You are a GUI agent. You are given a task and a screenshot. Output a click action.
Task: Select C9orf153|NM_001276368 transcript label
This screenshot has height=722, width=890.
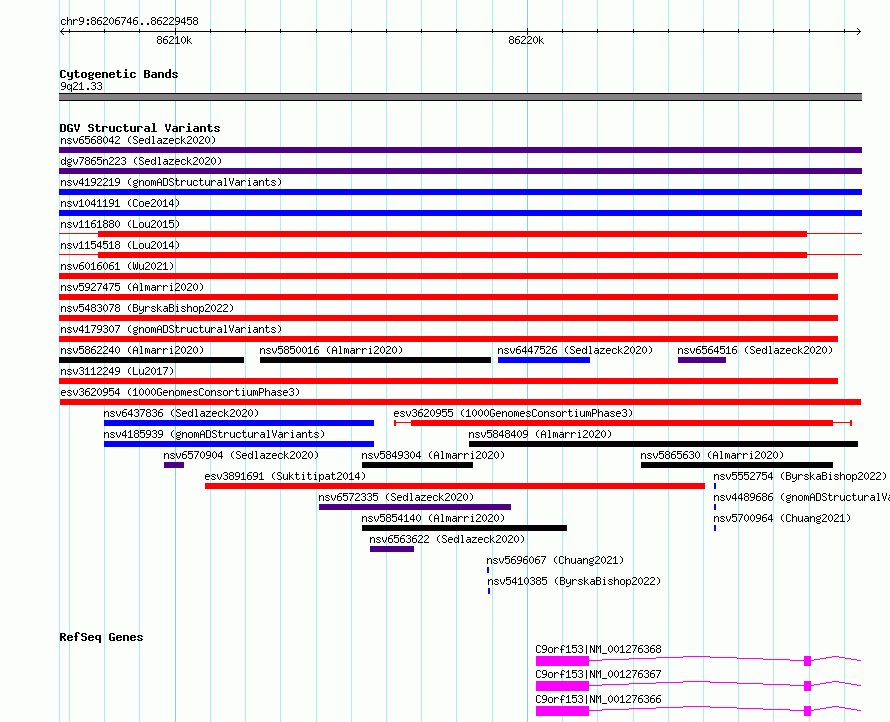(x=598, y=649)
